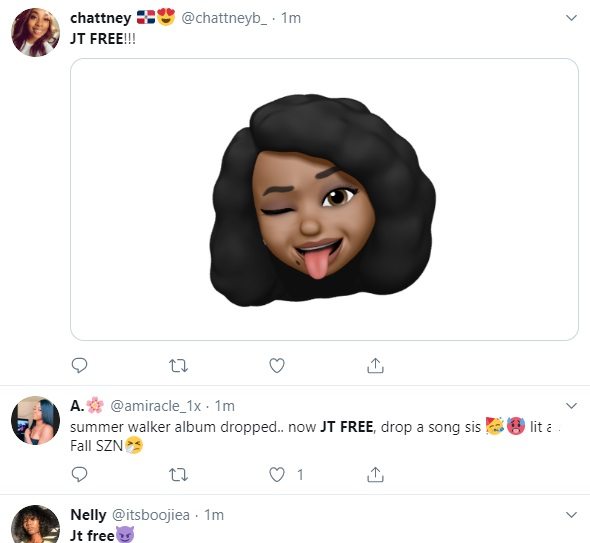The height and width of the screenshot is (543, 590).
Task: Open @itsboojiea handle link
Action: click(151, 514)
